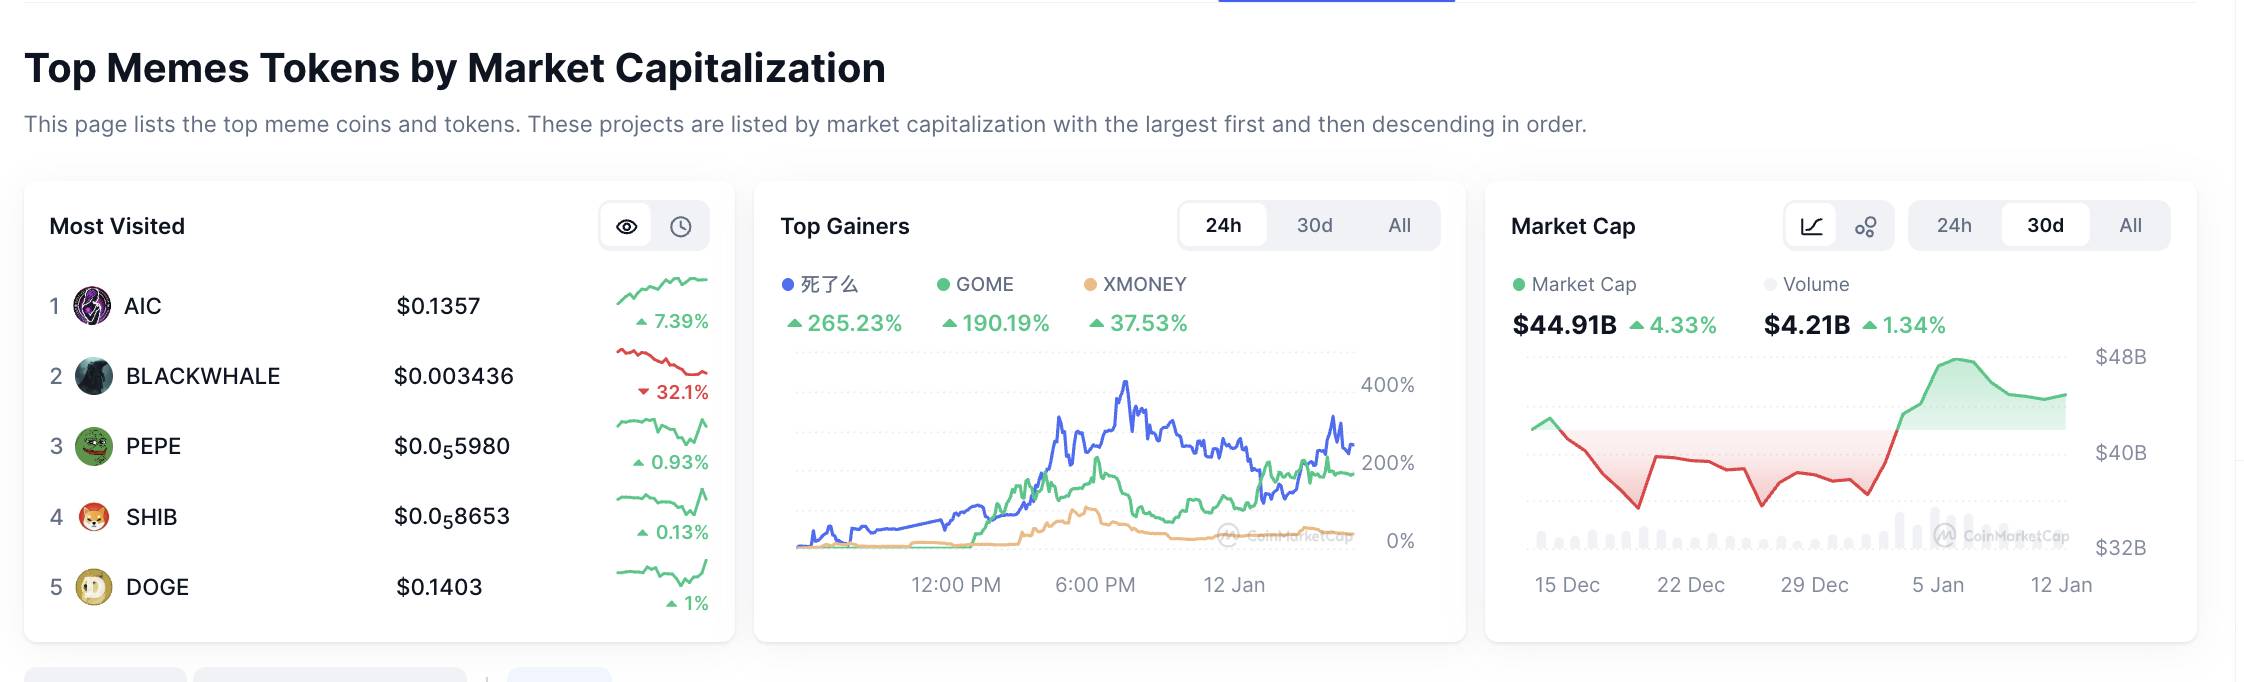Screen dimensions: 2244x682
Task: Select All tab in Top Gainers
Action: [x=1399, y=226]
